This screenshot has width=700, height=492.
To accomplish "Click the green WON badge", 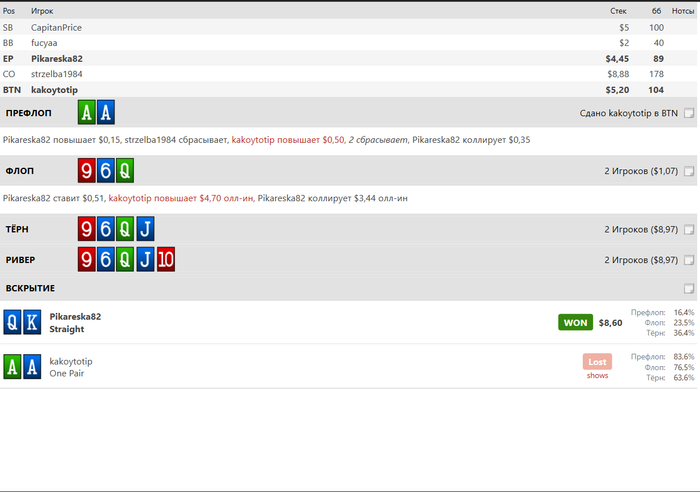I will click(575, 322).
